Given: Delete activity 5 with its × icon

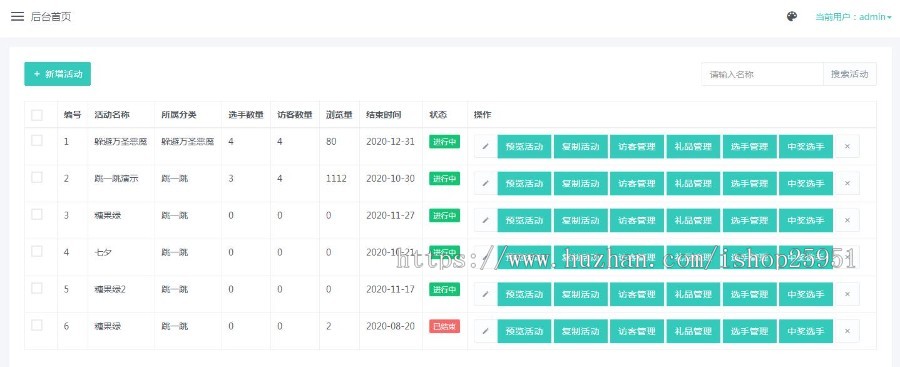Looking at the screenshot, I should 847,294.
